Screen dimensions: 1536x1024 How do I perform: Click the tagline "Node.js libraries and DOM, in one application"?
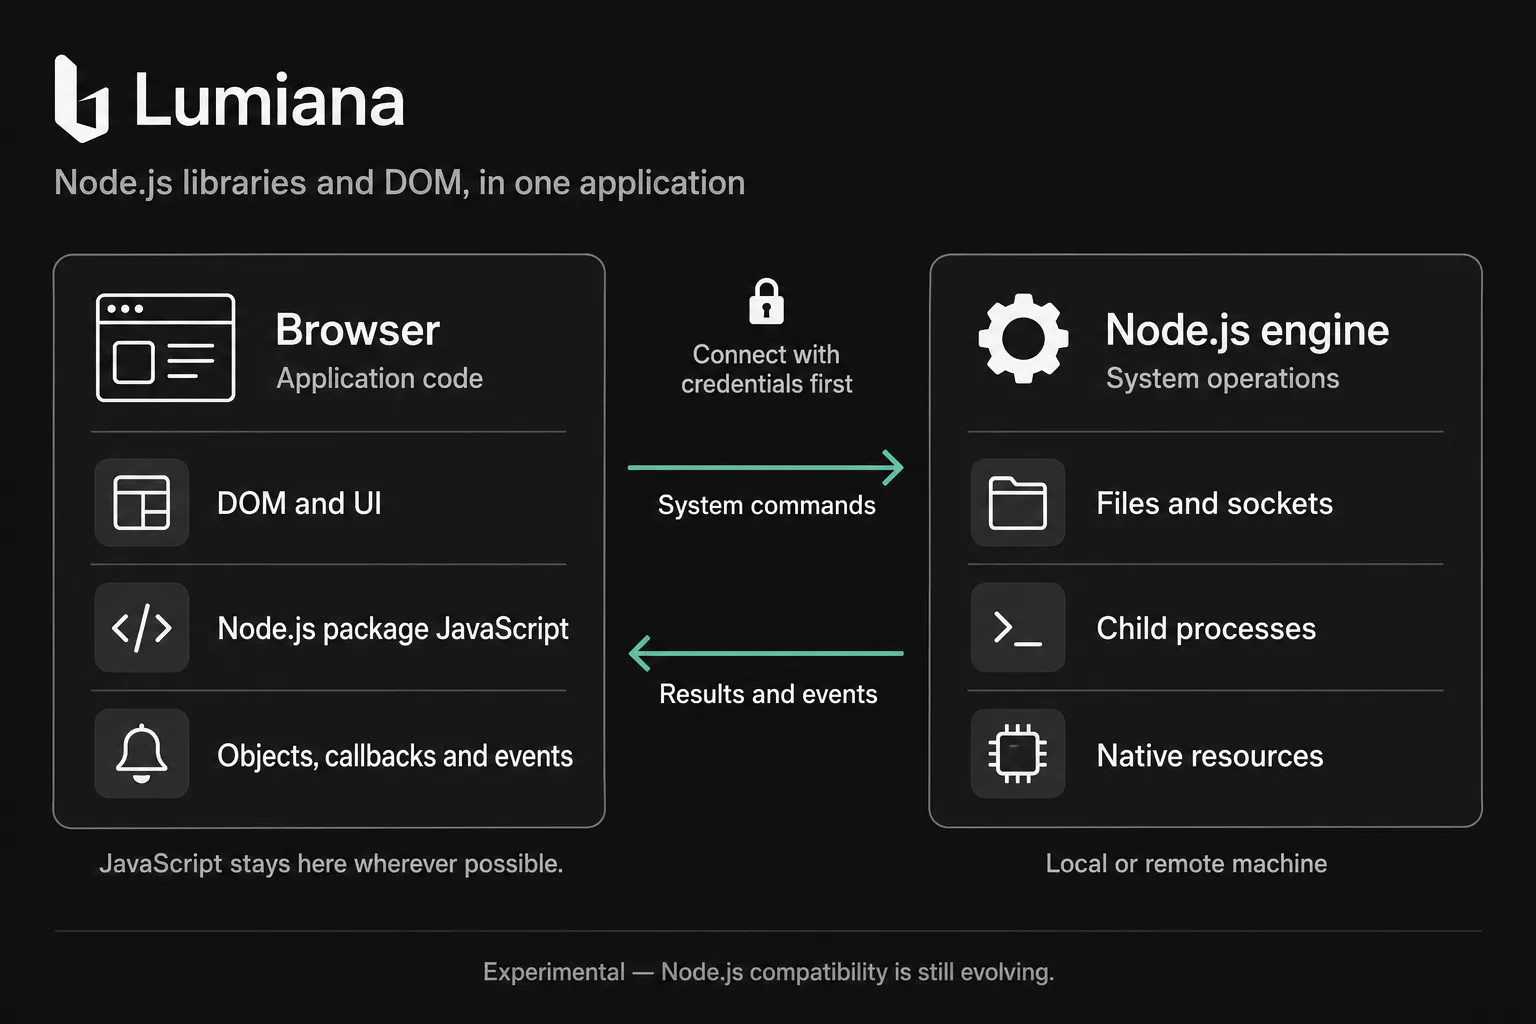[400, 183]
